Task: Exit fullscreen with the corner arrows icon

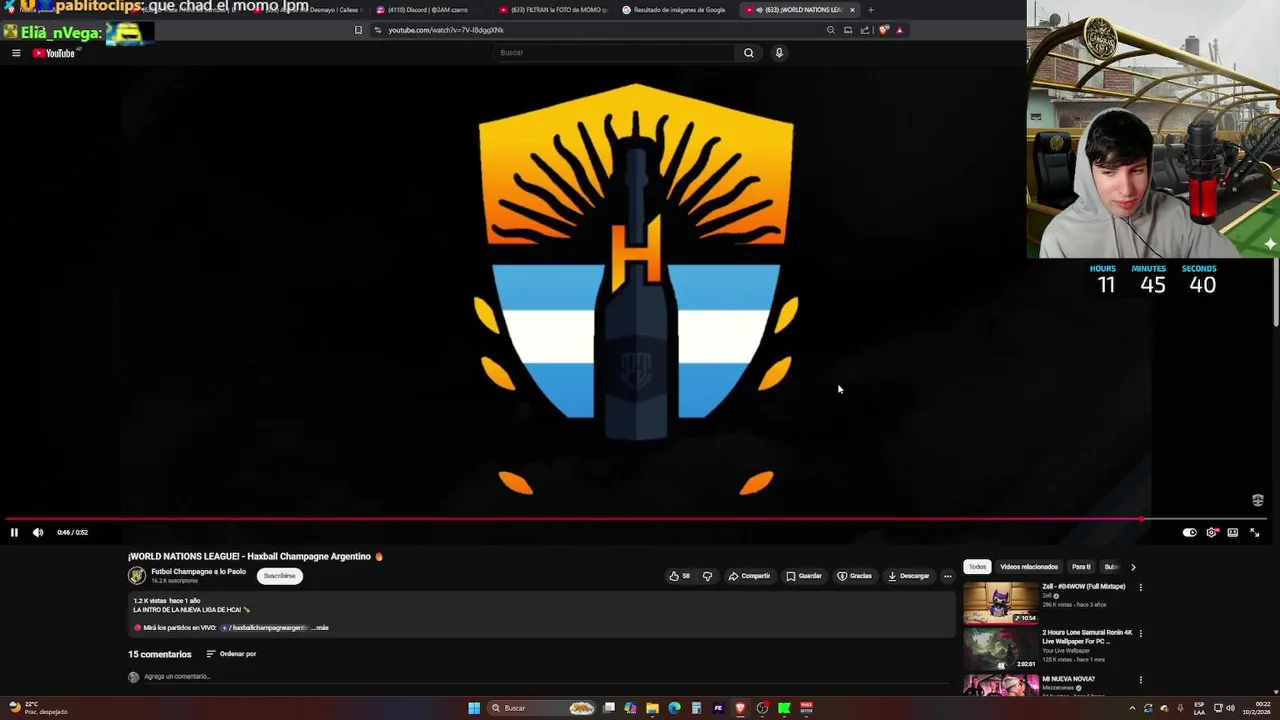Action: 1255,533
